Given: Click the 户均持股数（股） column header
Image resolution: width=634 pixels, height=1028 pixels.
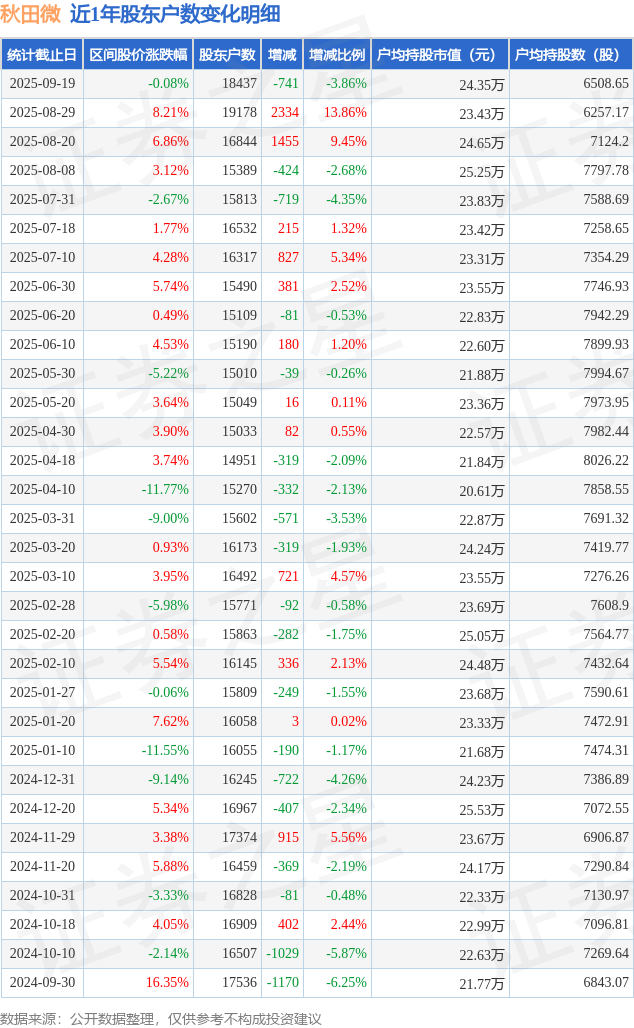Looking at the screenshot, I should [570, 55].
